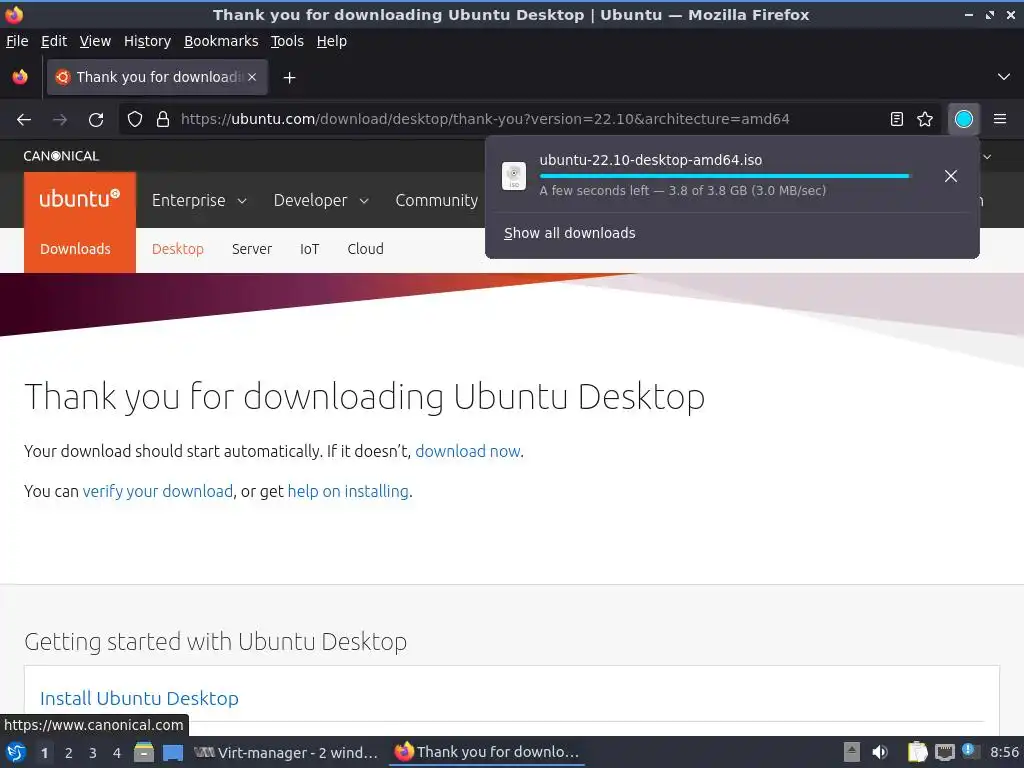Open 'Install Ubuntu Desktop' link

pyautogui.click(x=139, y=698)
